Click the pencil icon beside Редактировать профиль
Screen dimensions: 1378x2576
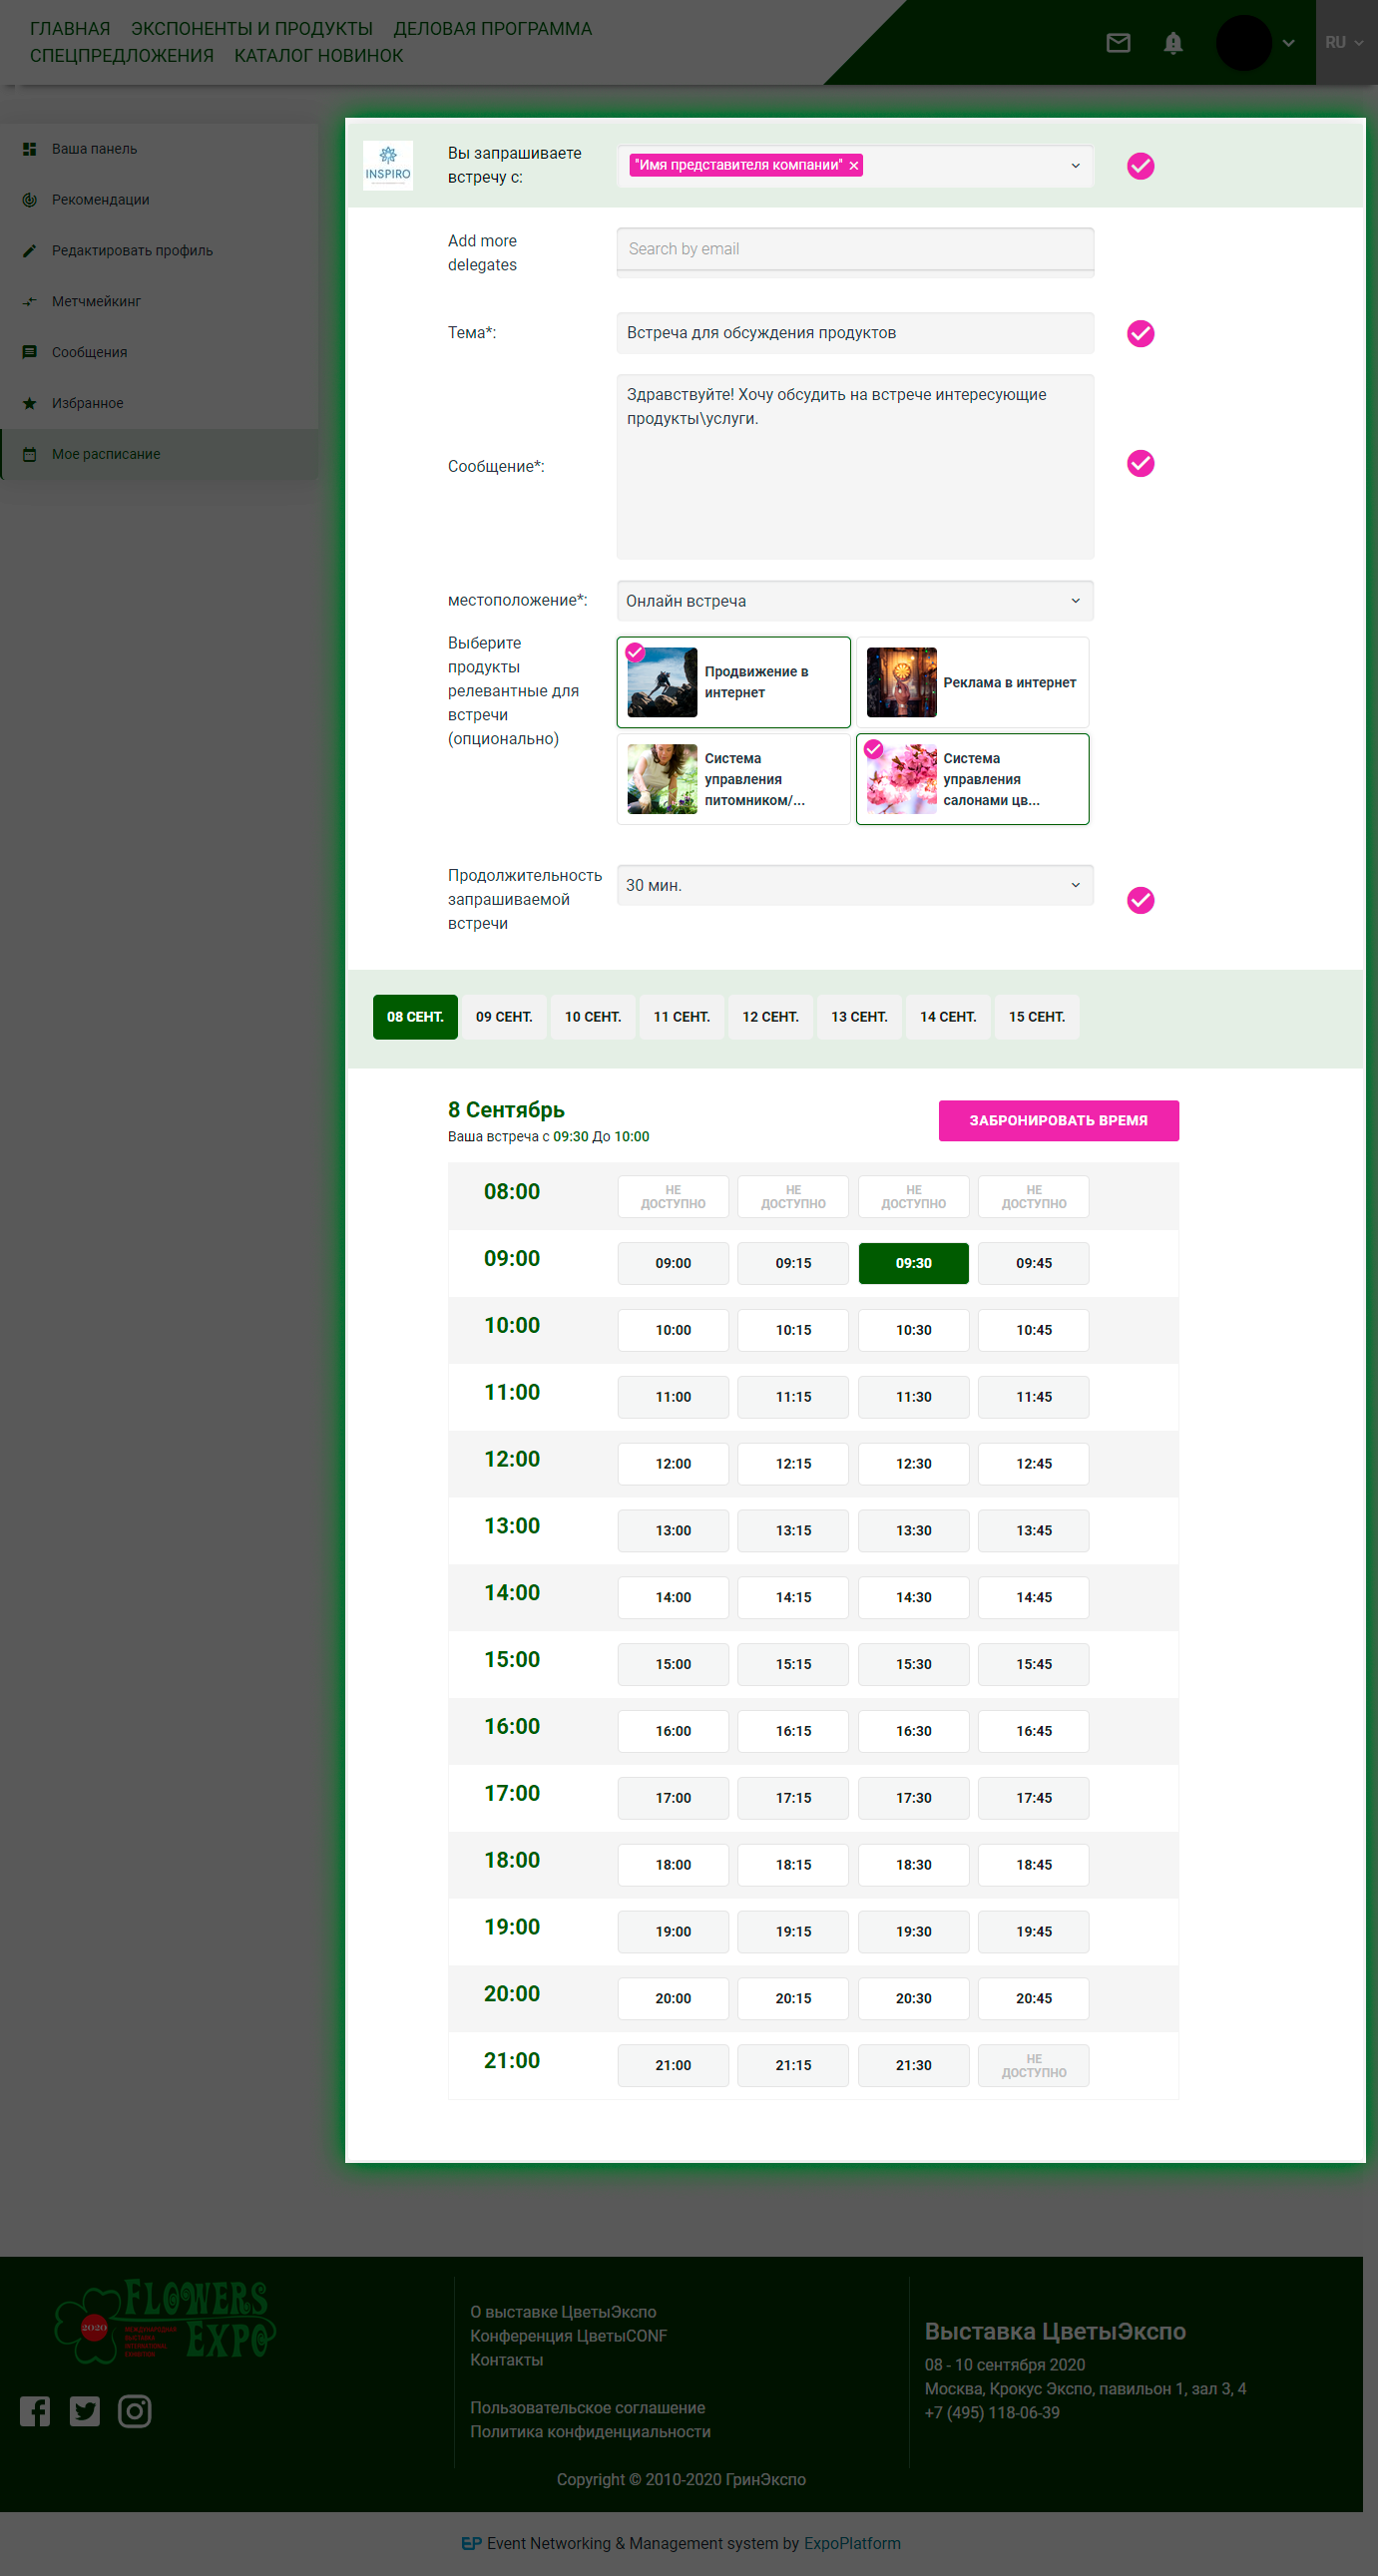[x=30, y=251]
